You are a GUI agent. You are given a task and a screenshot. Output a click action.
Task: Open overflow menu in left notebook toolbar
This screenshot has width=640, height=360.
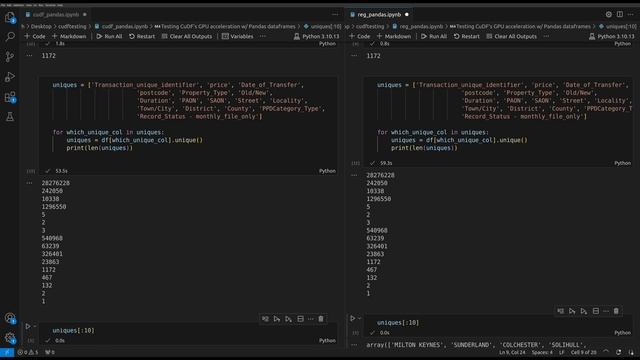click(263, 36)
